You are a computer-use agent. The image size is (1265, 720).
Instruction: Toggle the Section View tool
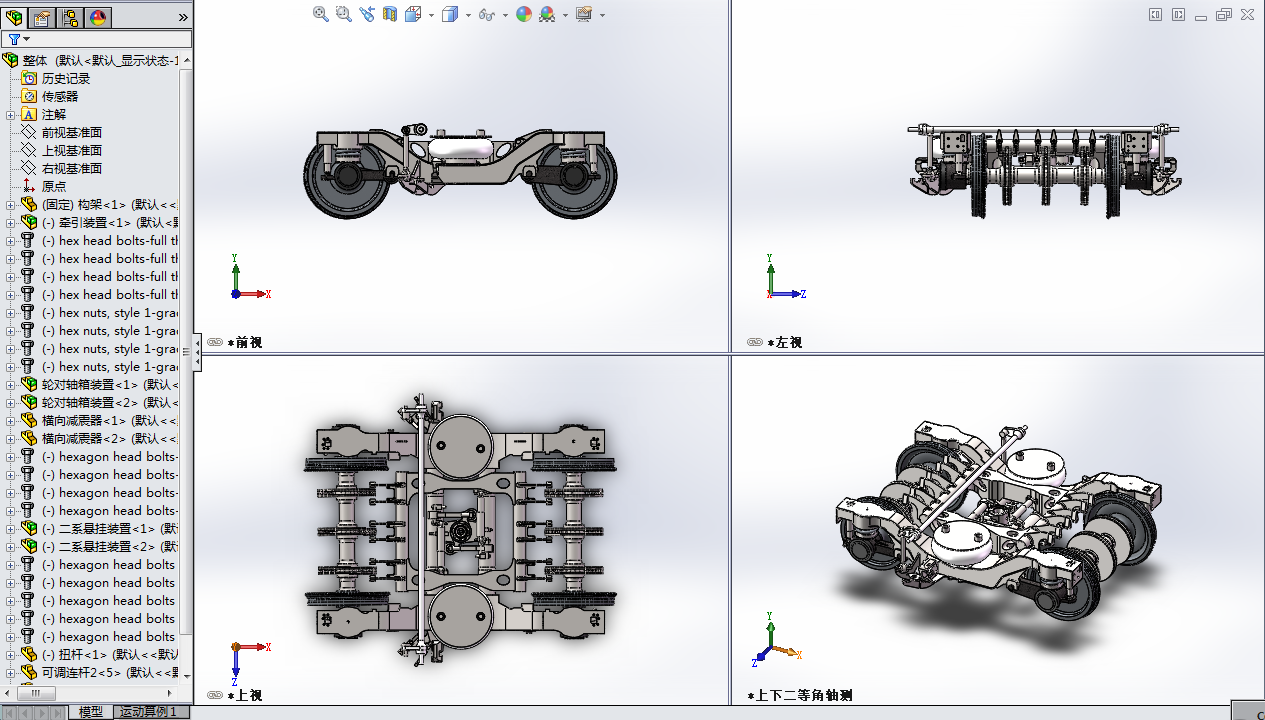click(x=390, y=14)
